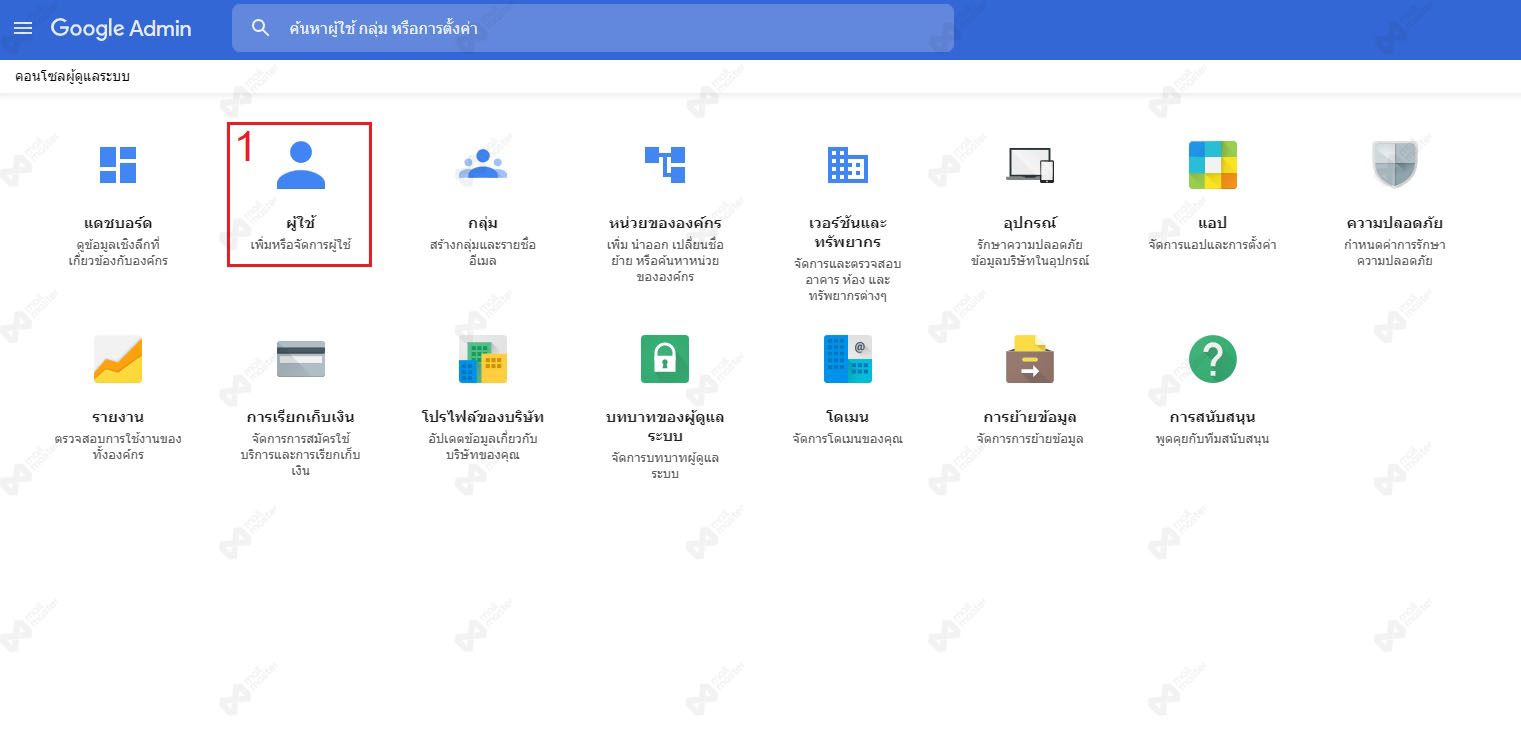Viewport: 1521px width, 732px height.
Task: Open the กลุ่ม groups icon
Action: tap(483, 164)
